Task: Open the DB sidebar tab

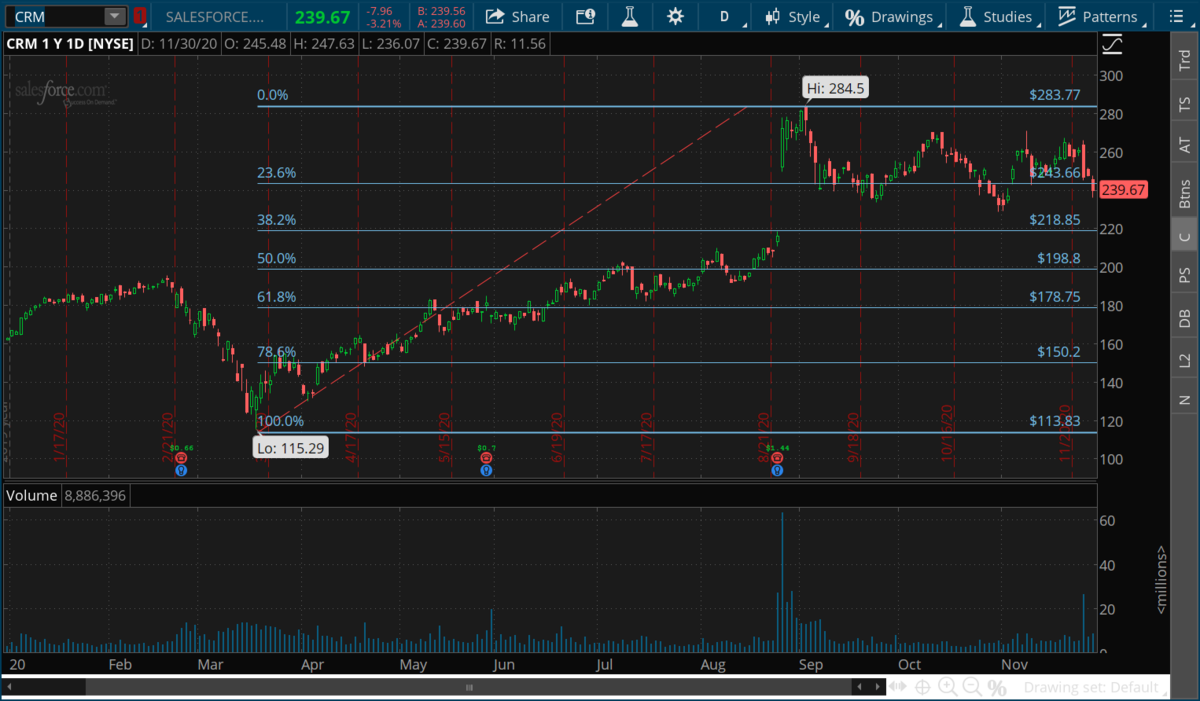Action: coord(1185,318)
